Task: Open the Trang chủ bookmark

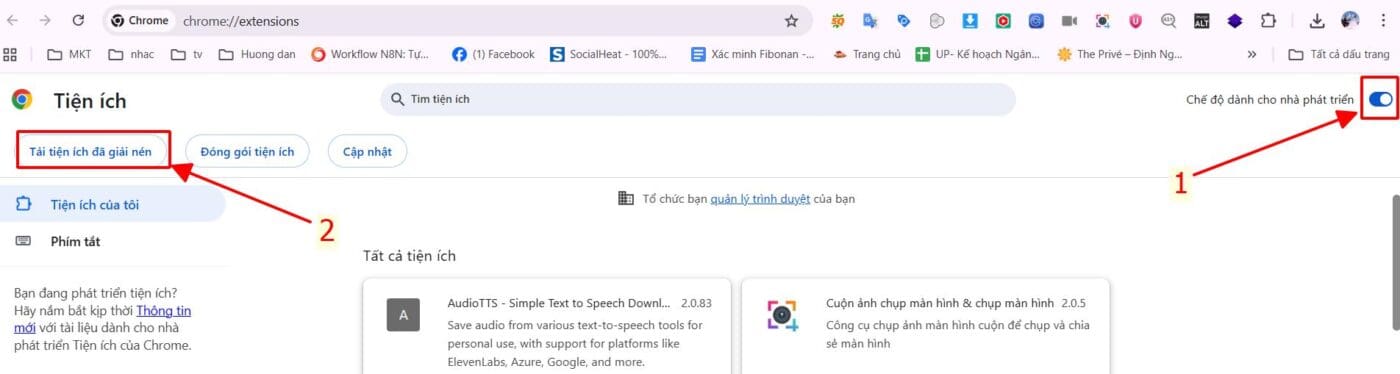Action: click(867, 54)
